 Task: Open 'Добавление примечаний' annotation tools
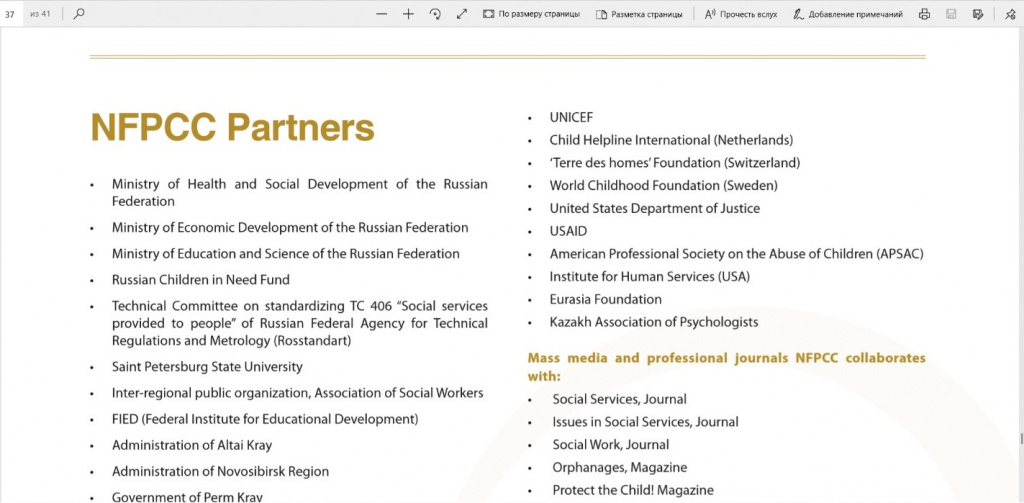tap(848, 14)
